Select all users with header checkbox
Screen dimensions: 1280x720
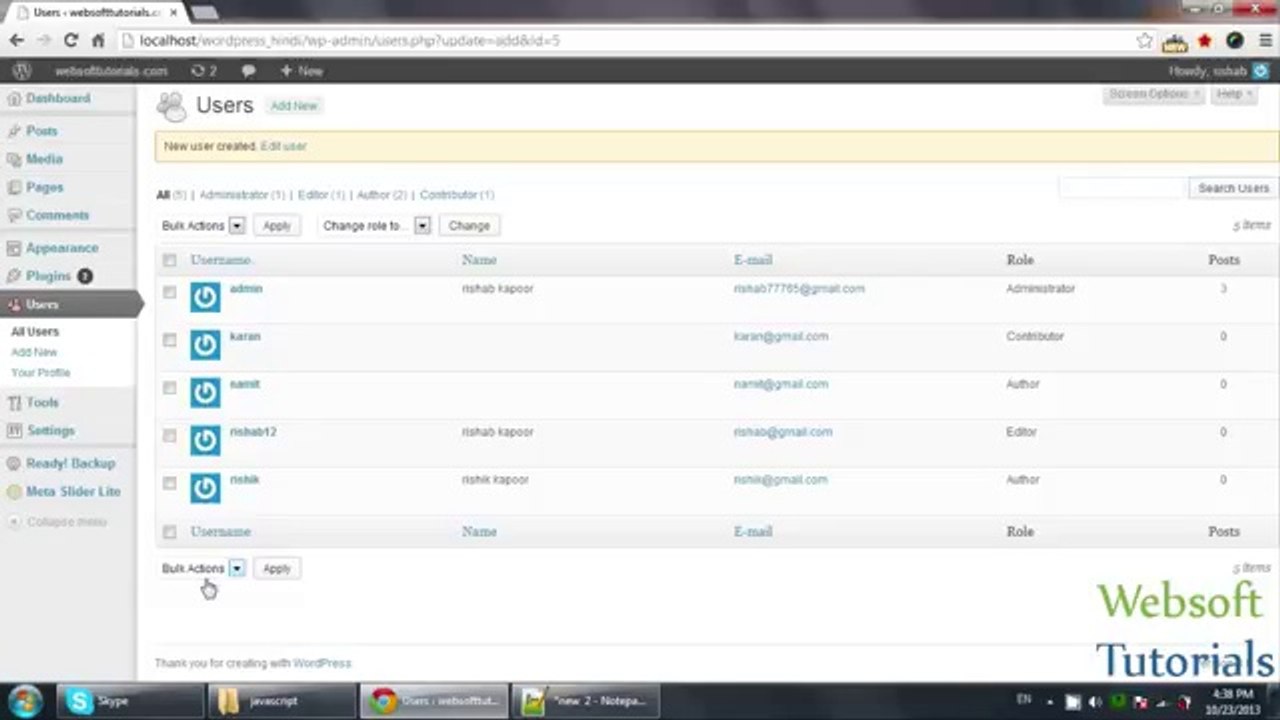(169, 260)
